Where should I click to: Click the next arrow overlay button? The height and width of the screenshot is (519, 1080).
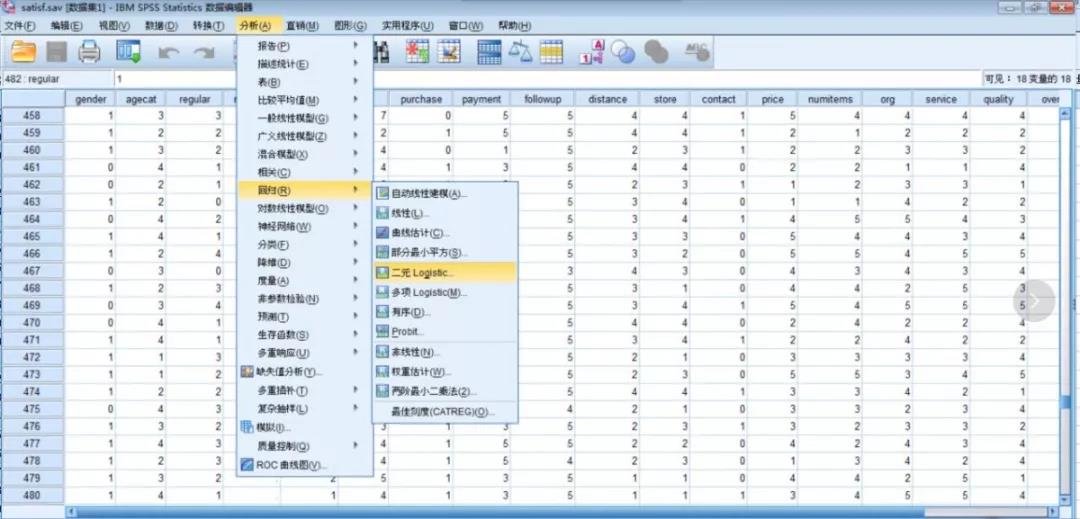point(1034,300)
